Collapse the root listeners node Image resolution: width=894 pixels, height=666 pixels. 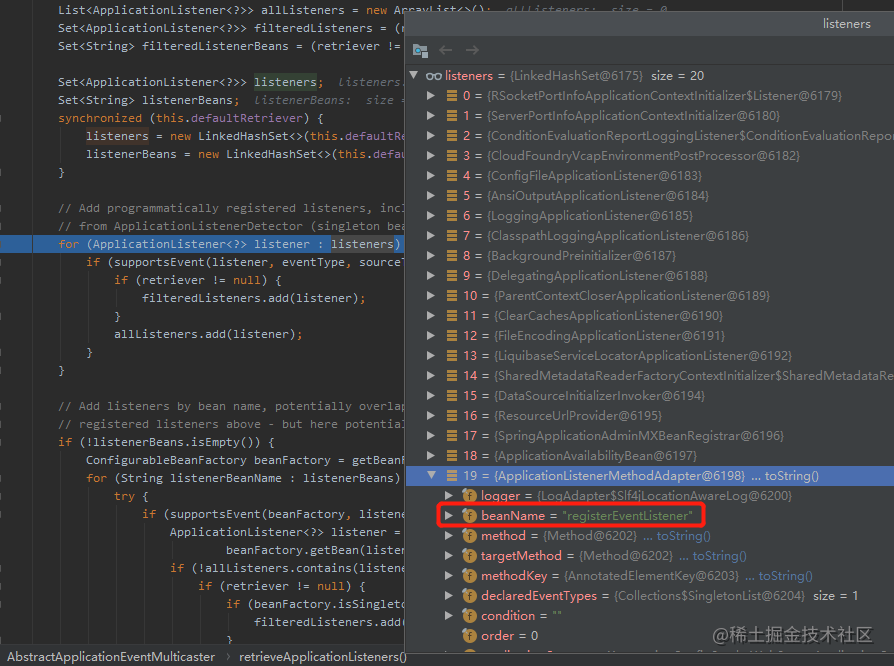[x=415, y=75]
